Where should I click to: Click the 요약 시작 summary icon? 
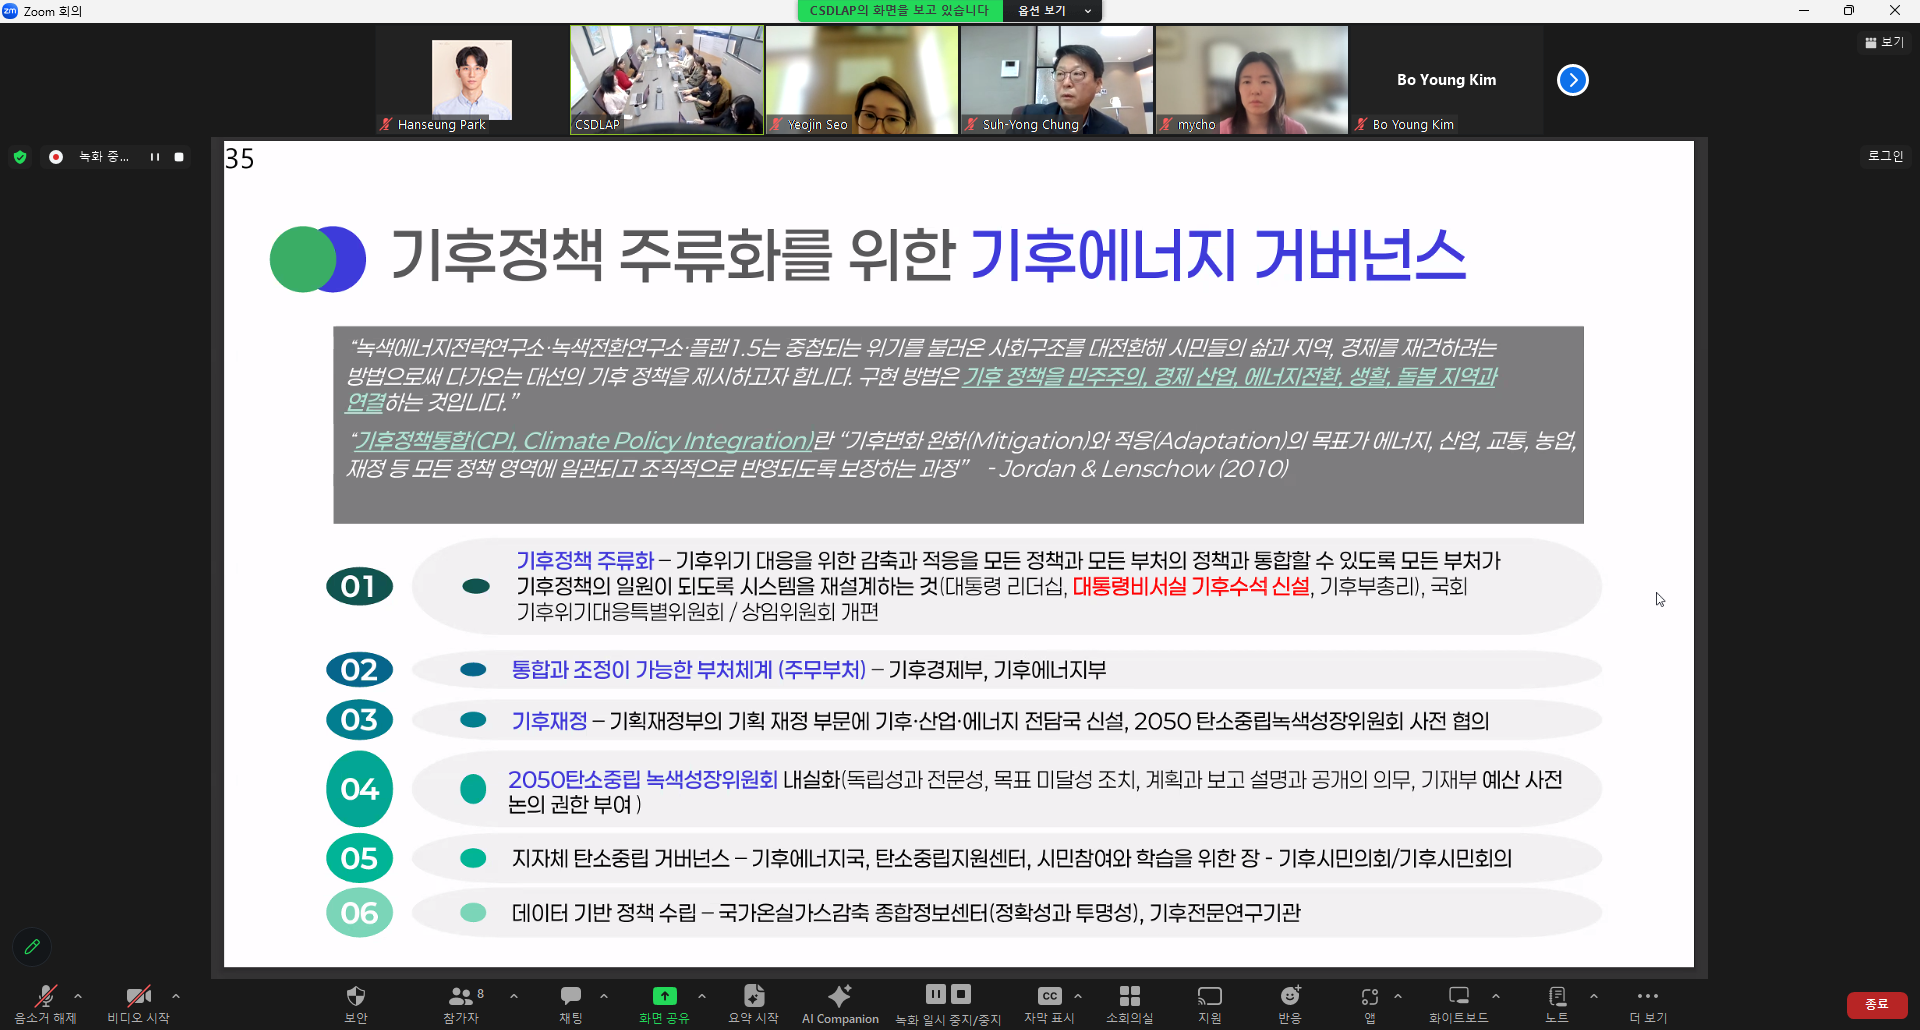(753, 996)
